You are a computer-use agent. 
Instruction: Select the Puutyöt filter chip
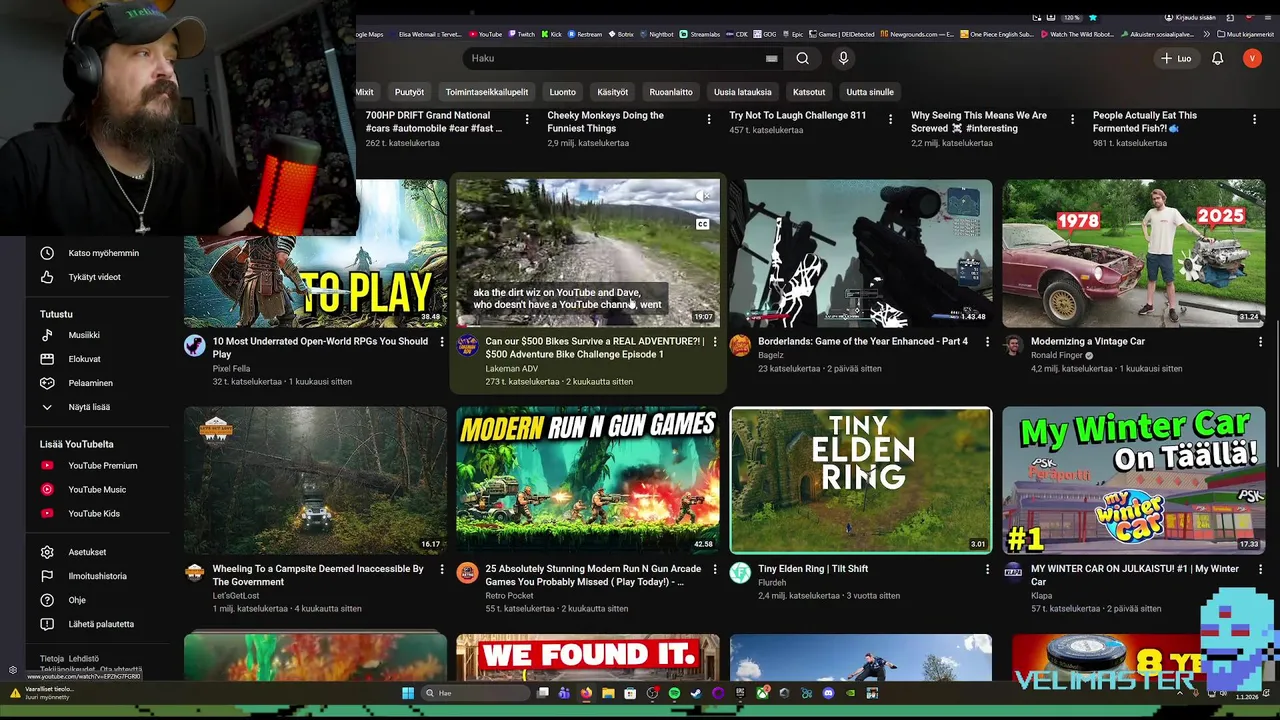409,92
